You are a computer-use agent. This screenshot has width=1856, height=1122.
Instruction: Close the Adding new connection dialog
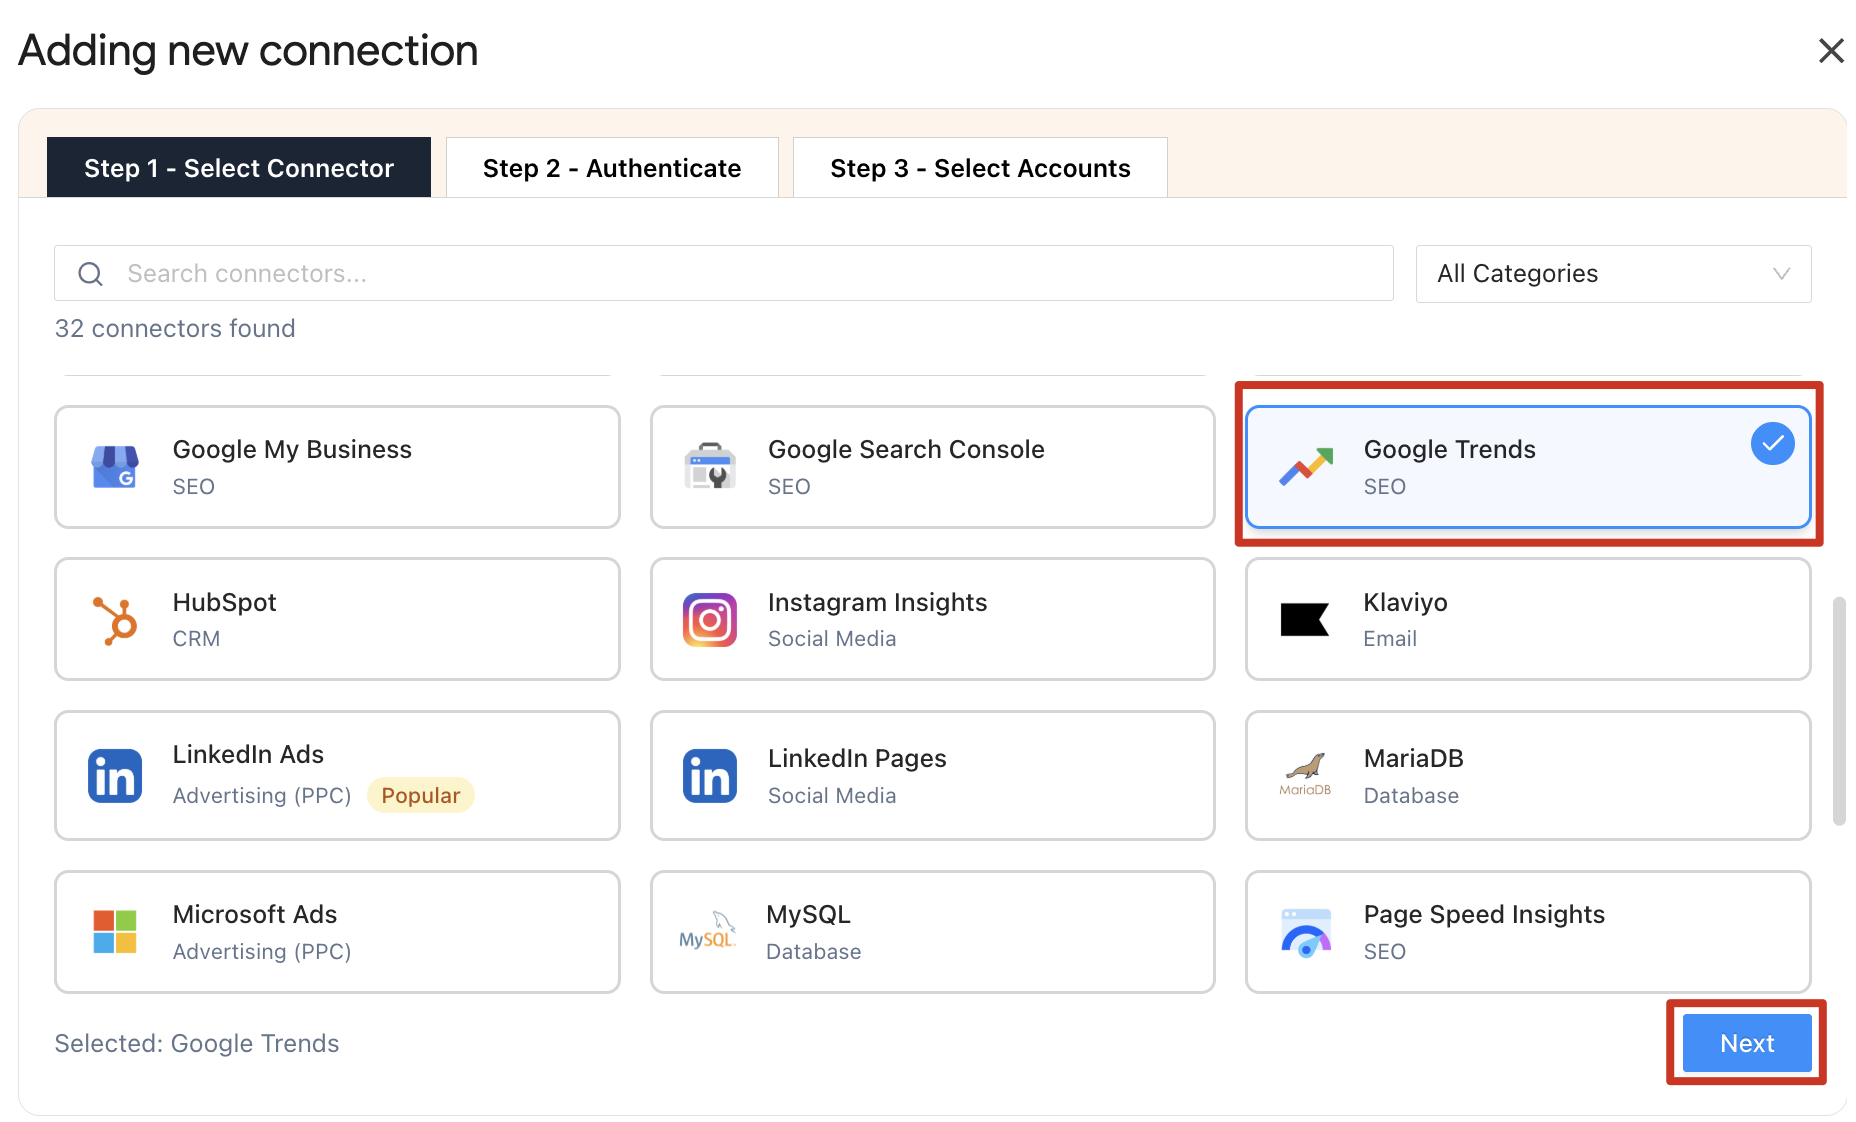1830,51
